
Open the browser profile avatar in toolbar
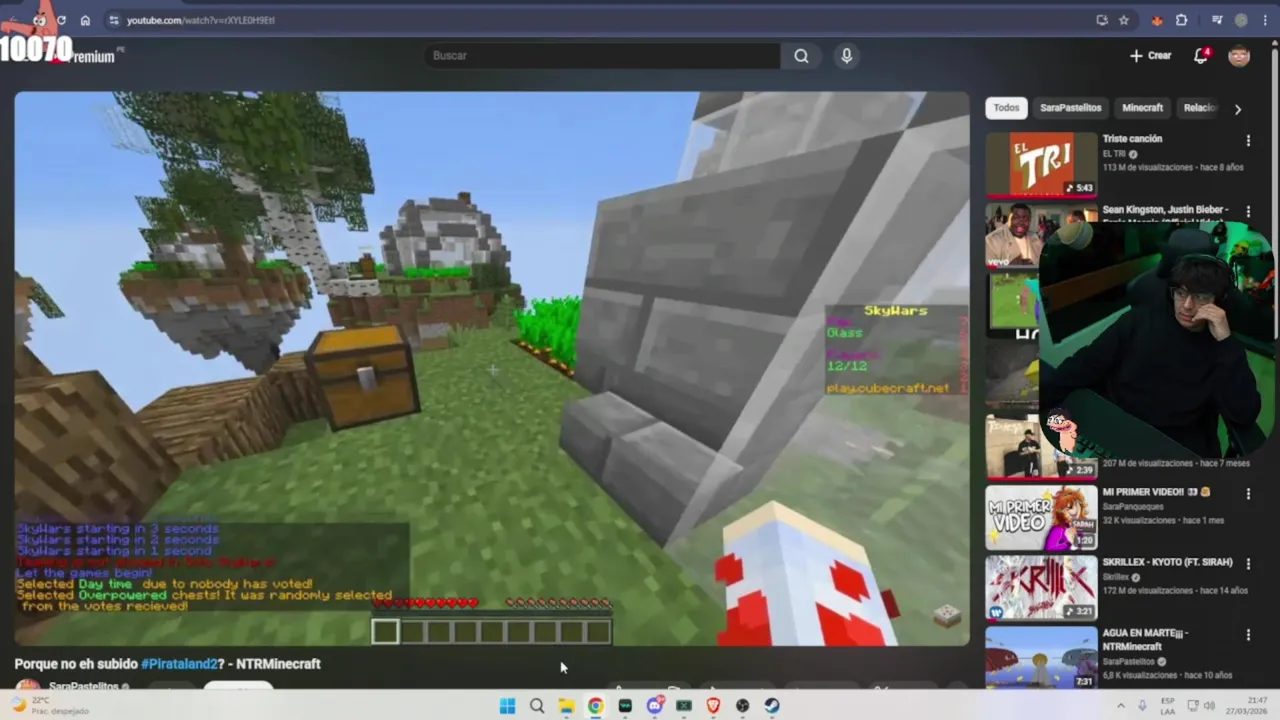coord(1241,20)
